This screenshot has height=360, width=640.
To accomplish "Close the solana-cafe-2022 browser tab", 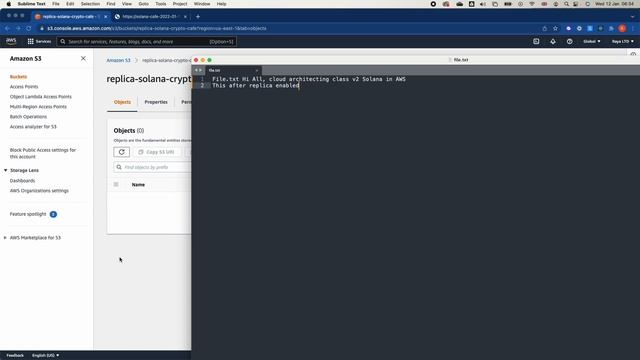I will [185, 16].
